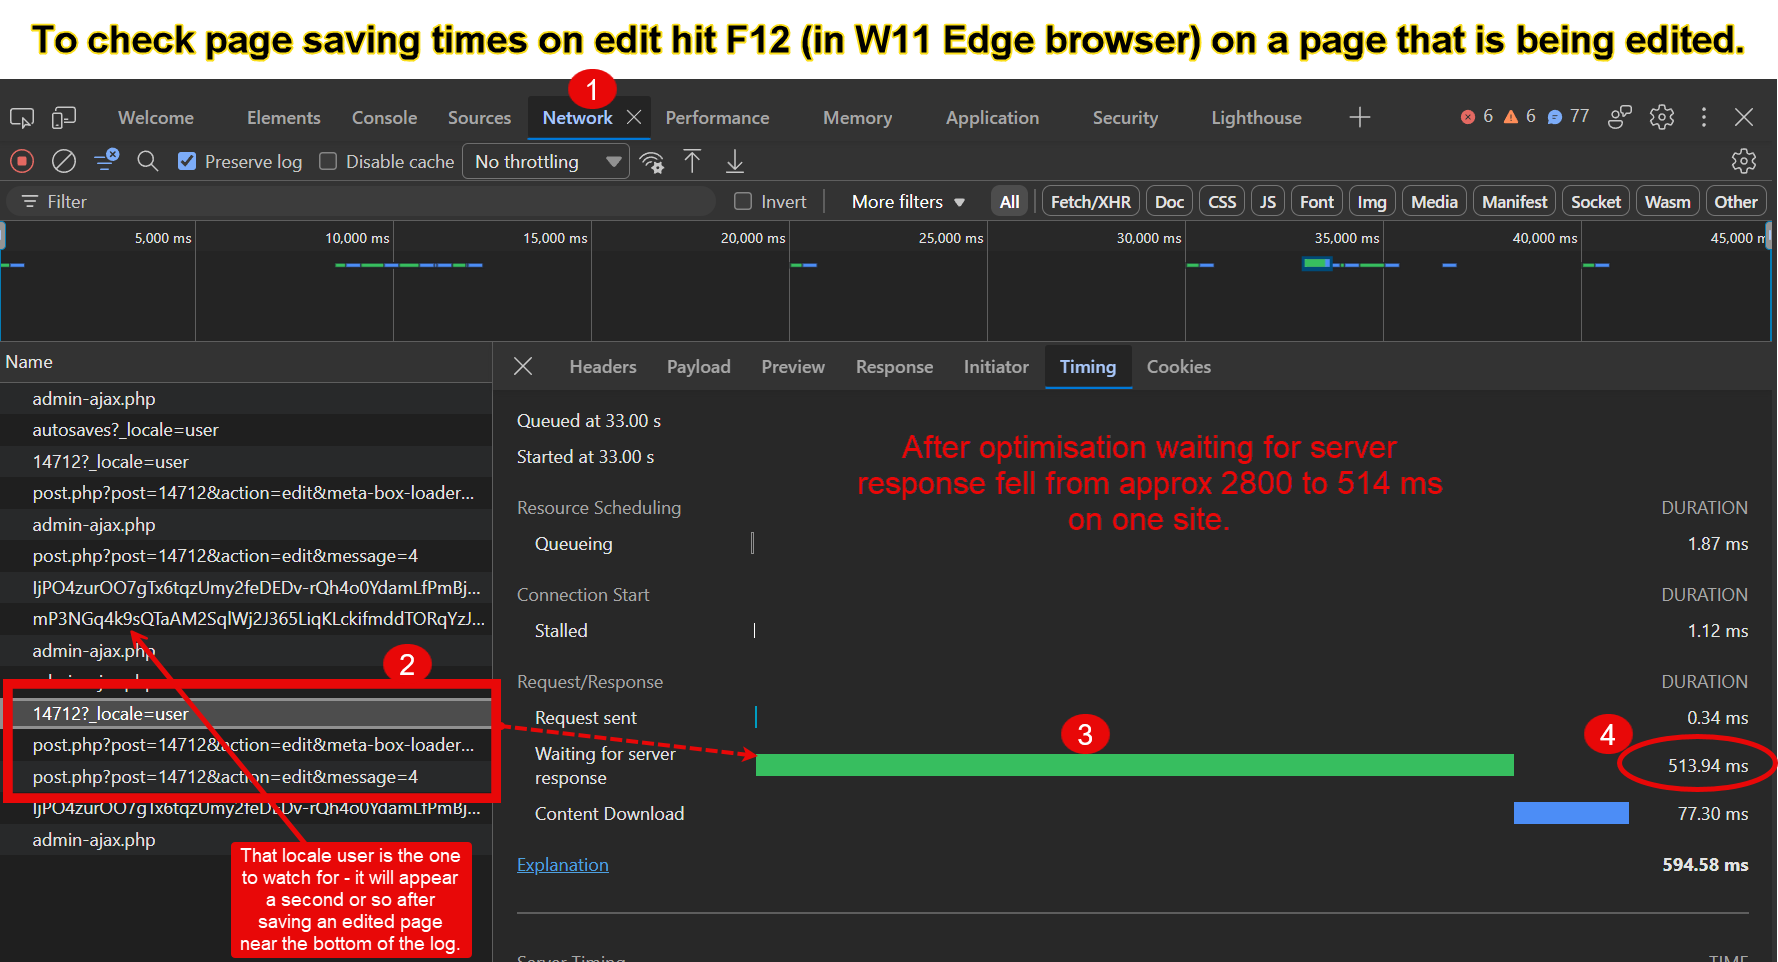Screen dimensions: 1778x962
Task: Filter requests by JS
Action: click(1268, 202)
